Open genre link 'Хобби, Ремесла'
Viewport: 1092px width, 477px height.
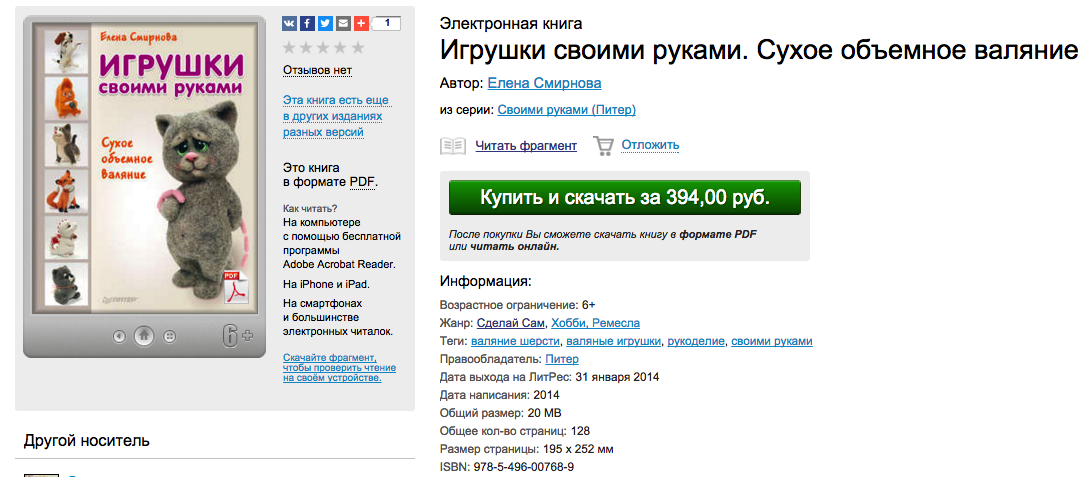[x=595, y=323]
